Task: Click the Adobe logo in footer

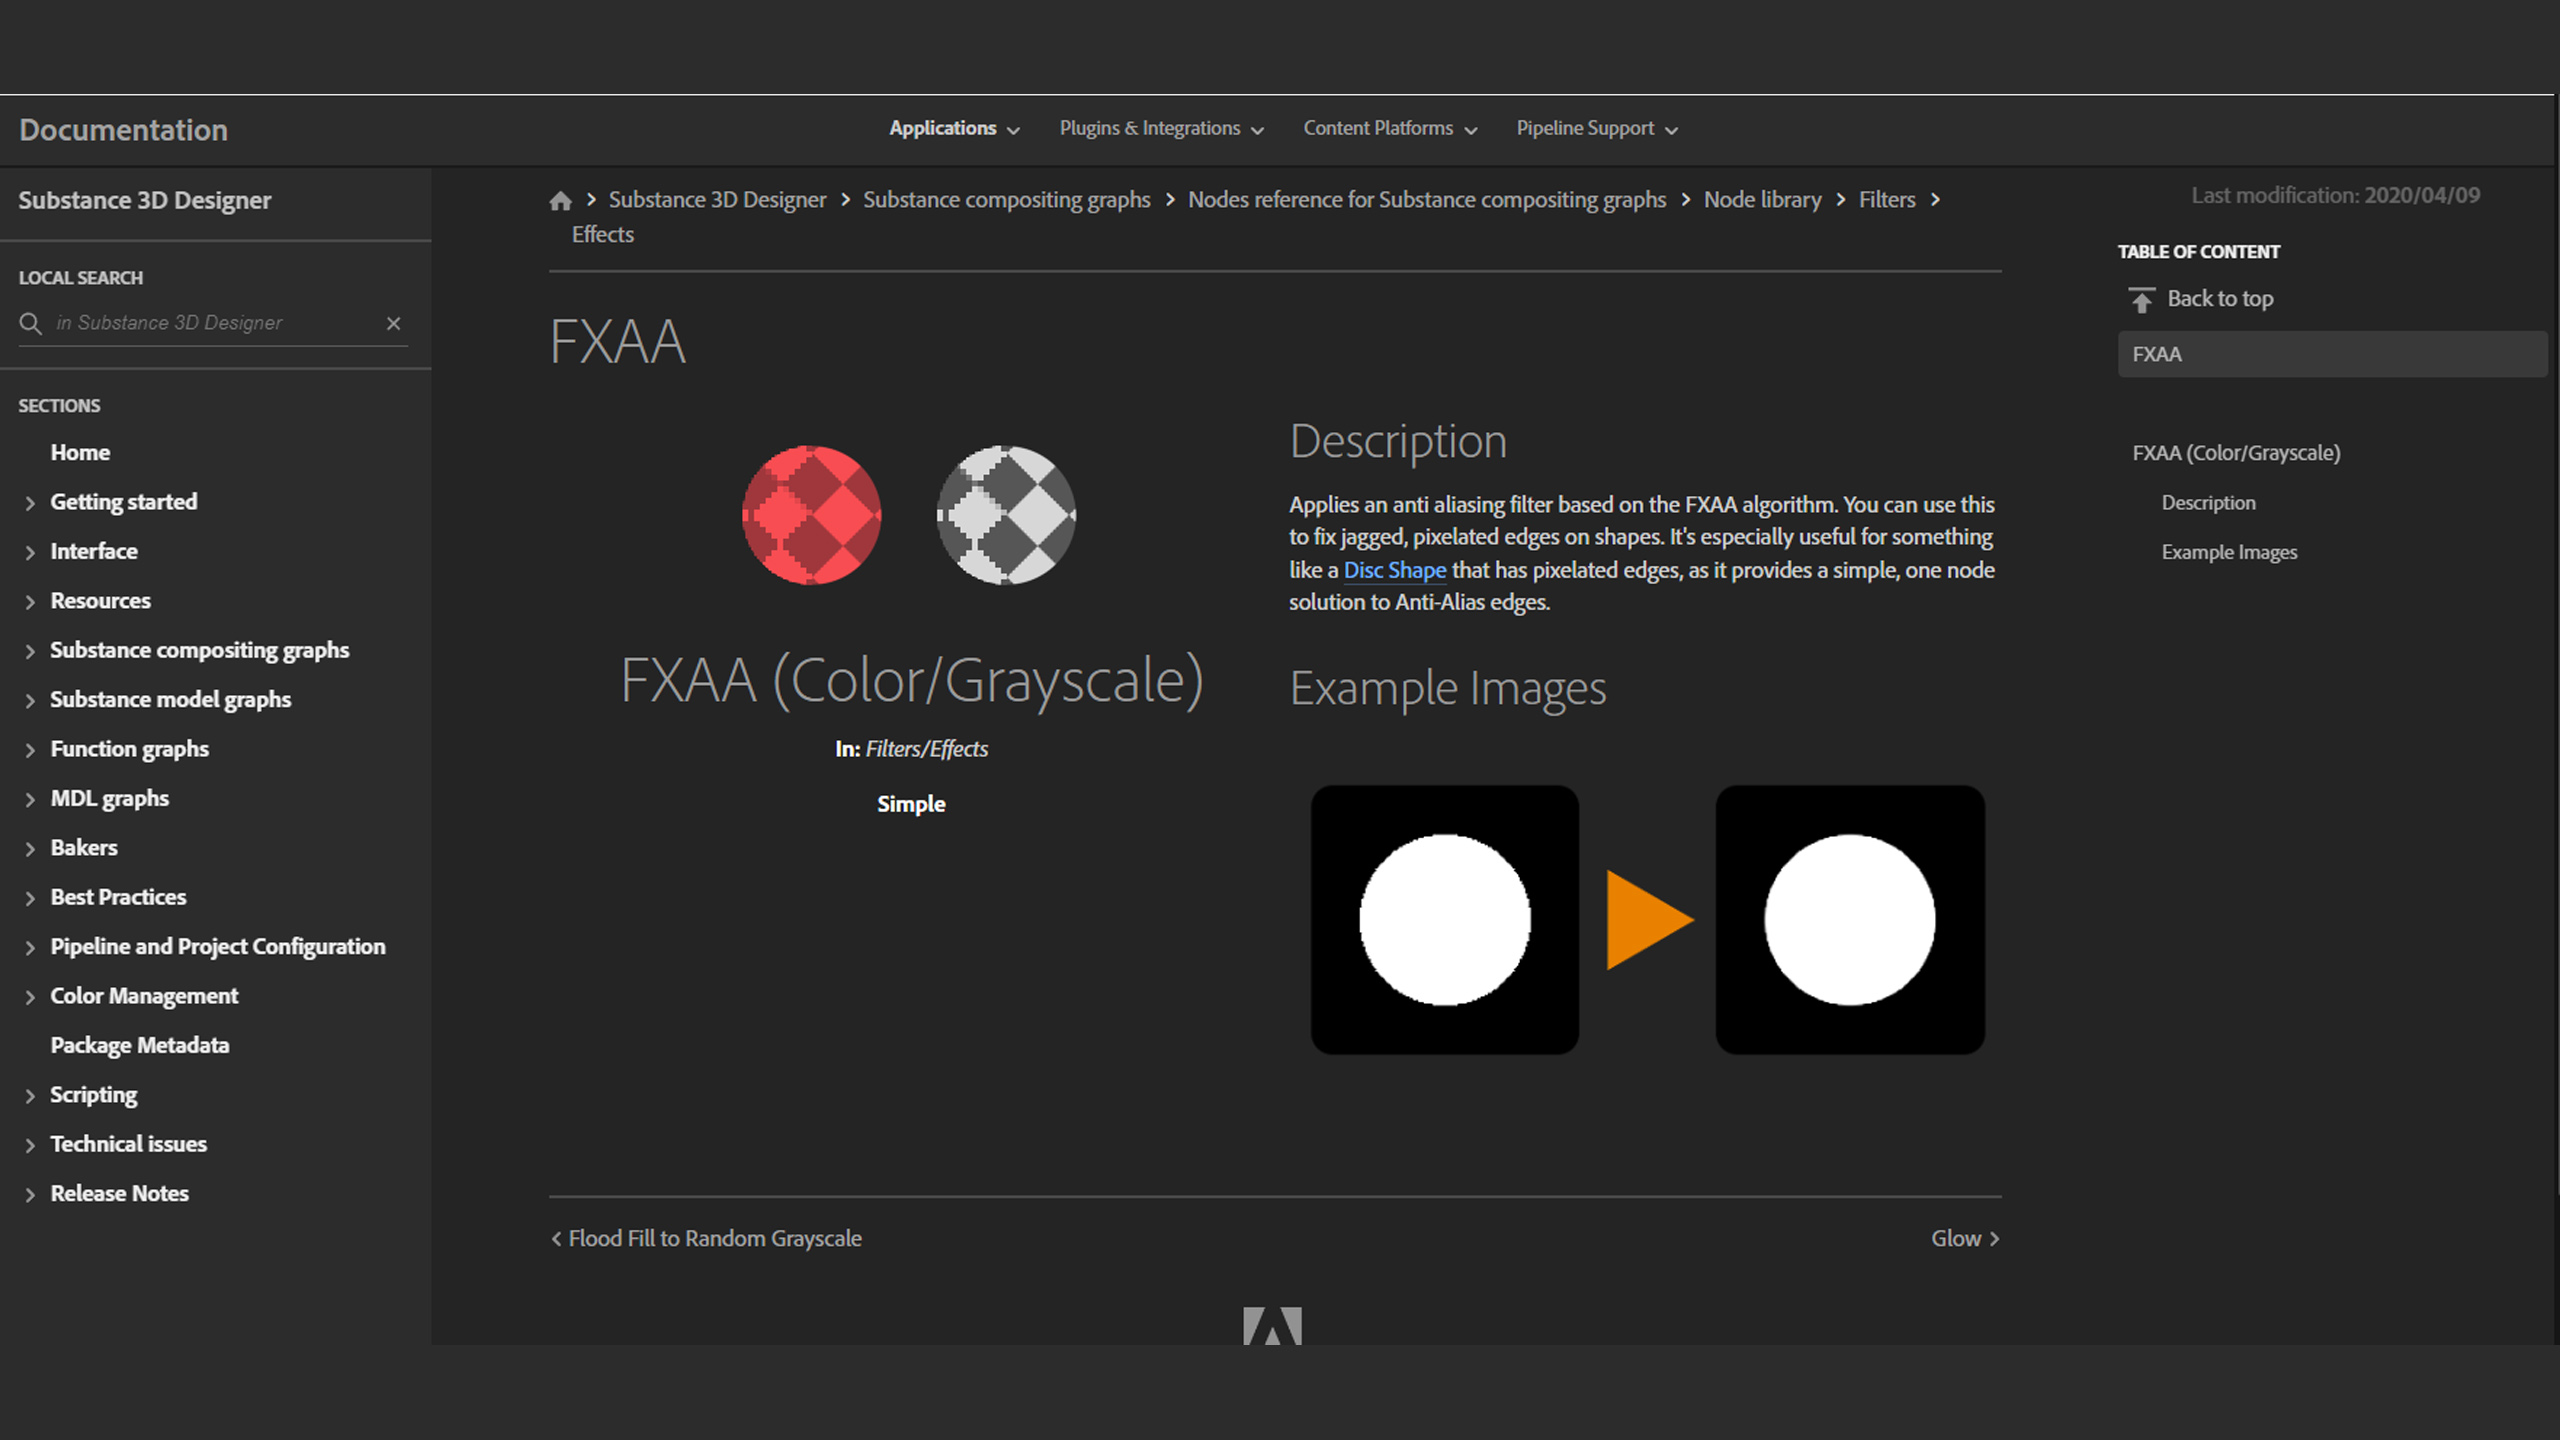Action: click(x=1272, y=1325)
